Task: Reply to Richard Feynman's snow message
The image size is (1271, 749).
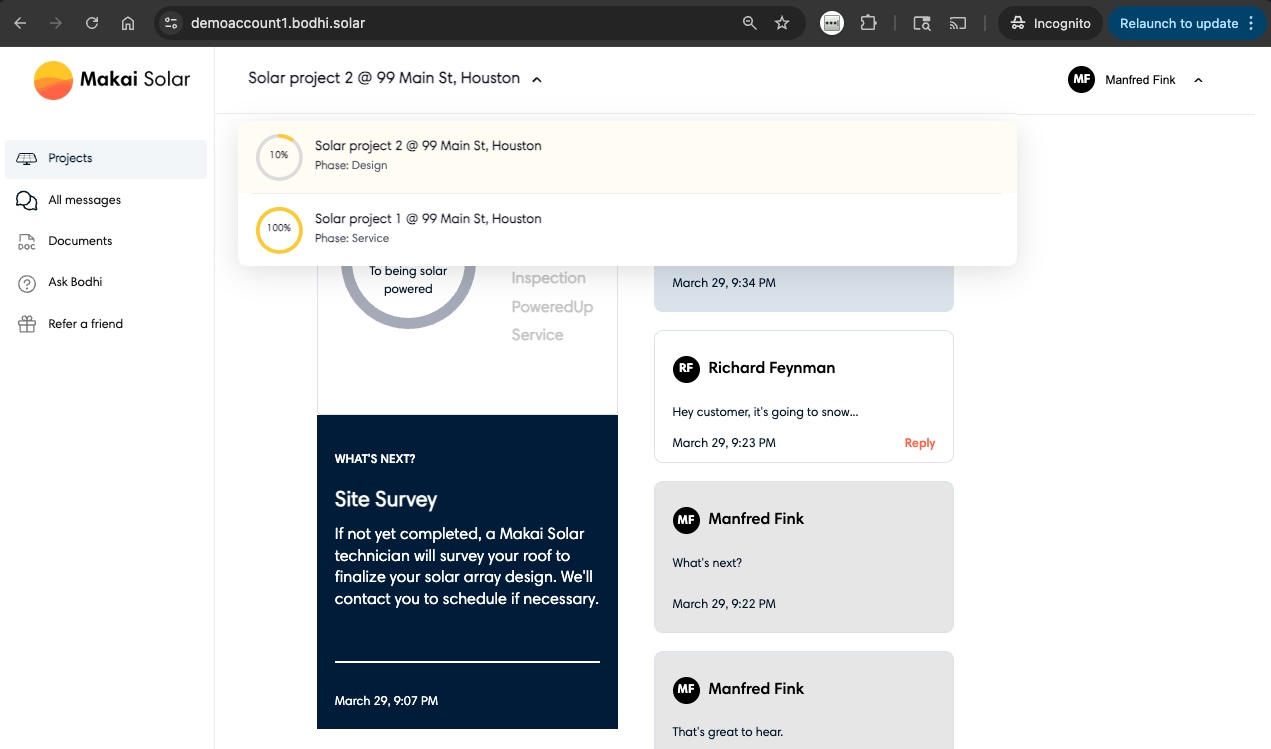Action: tap(919, 443)
